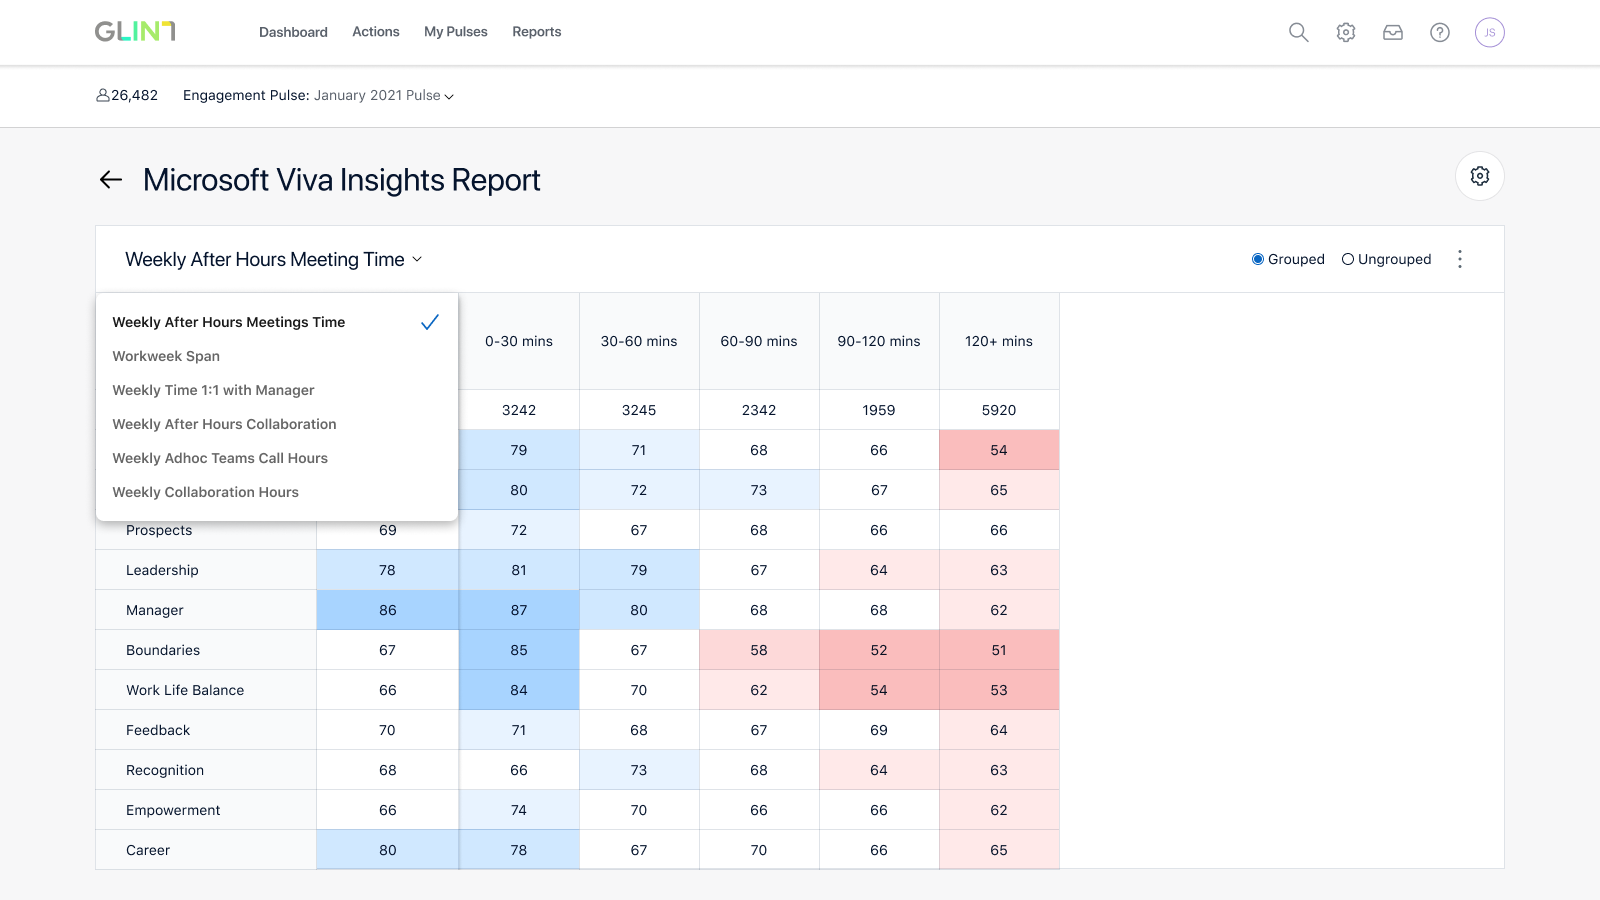Click the Boundaries row label
The height and width of the screenshot is (900, 1600).
(x=163, y=650)
